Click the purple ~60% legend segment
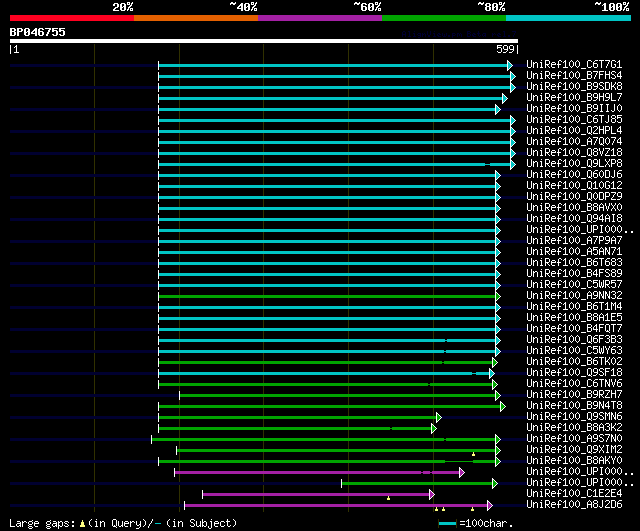 pos(320,18)
